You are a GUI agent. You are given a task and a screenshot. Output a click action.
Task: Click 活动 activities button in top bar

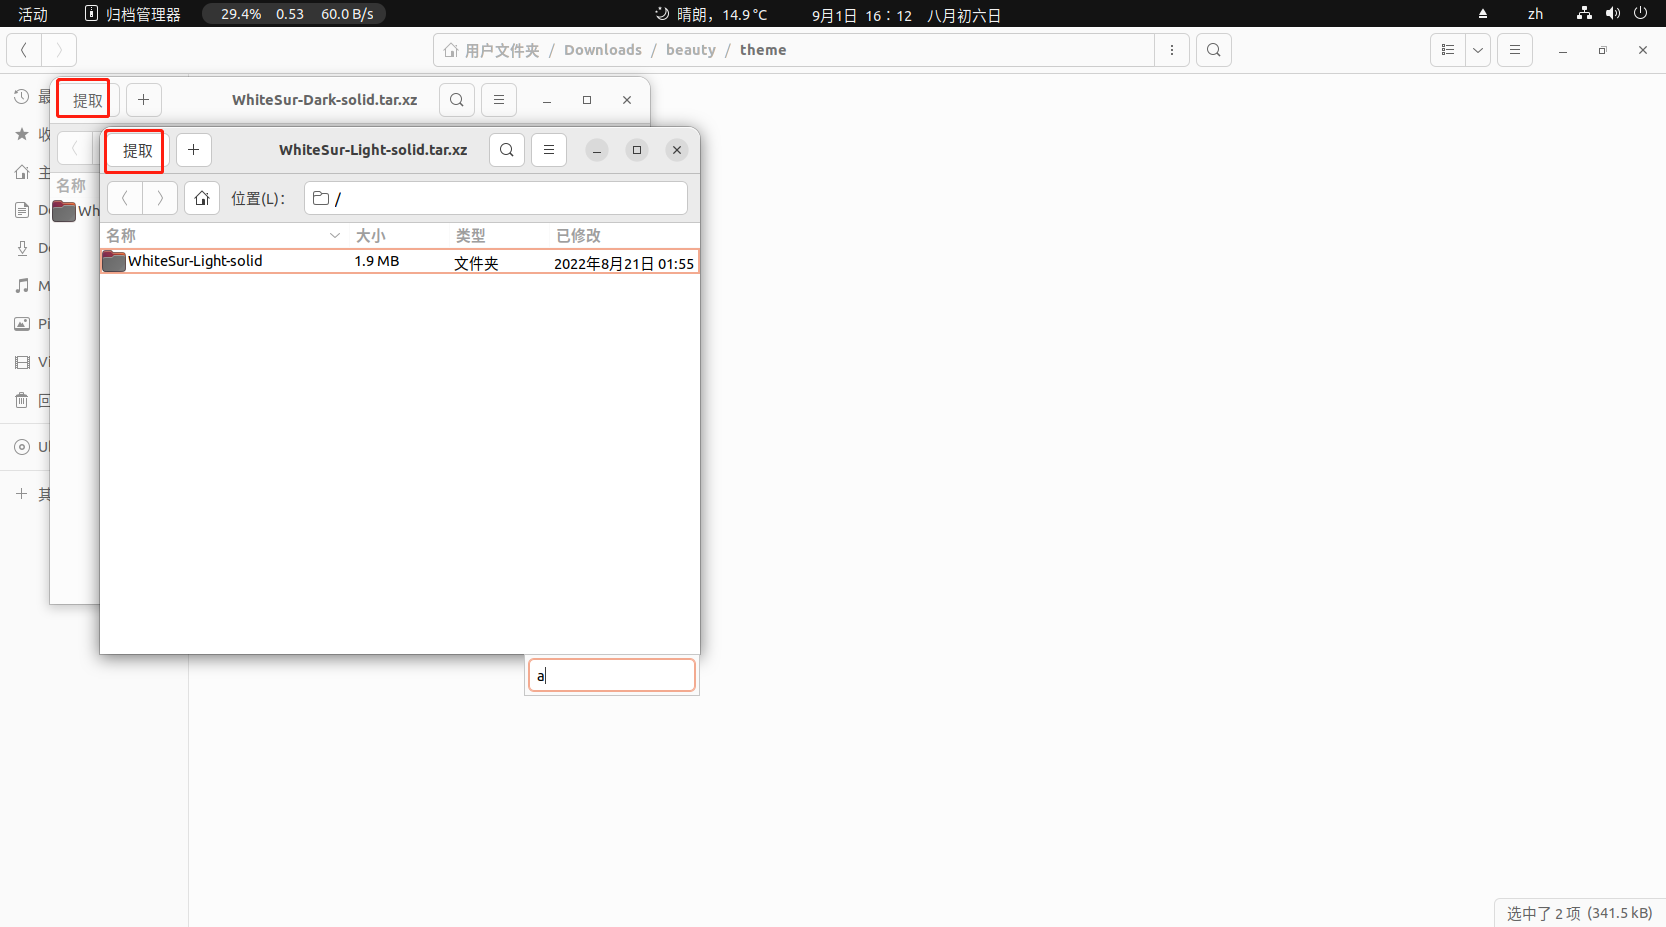coord(33,14)
